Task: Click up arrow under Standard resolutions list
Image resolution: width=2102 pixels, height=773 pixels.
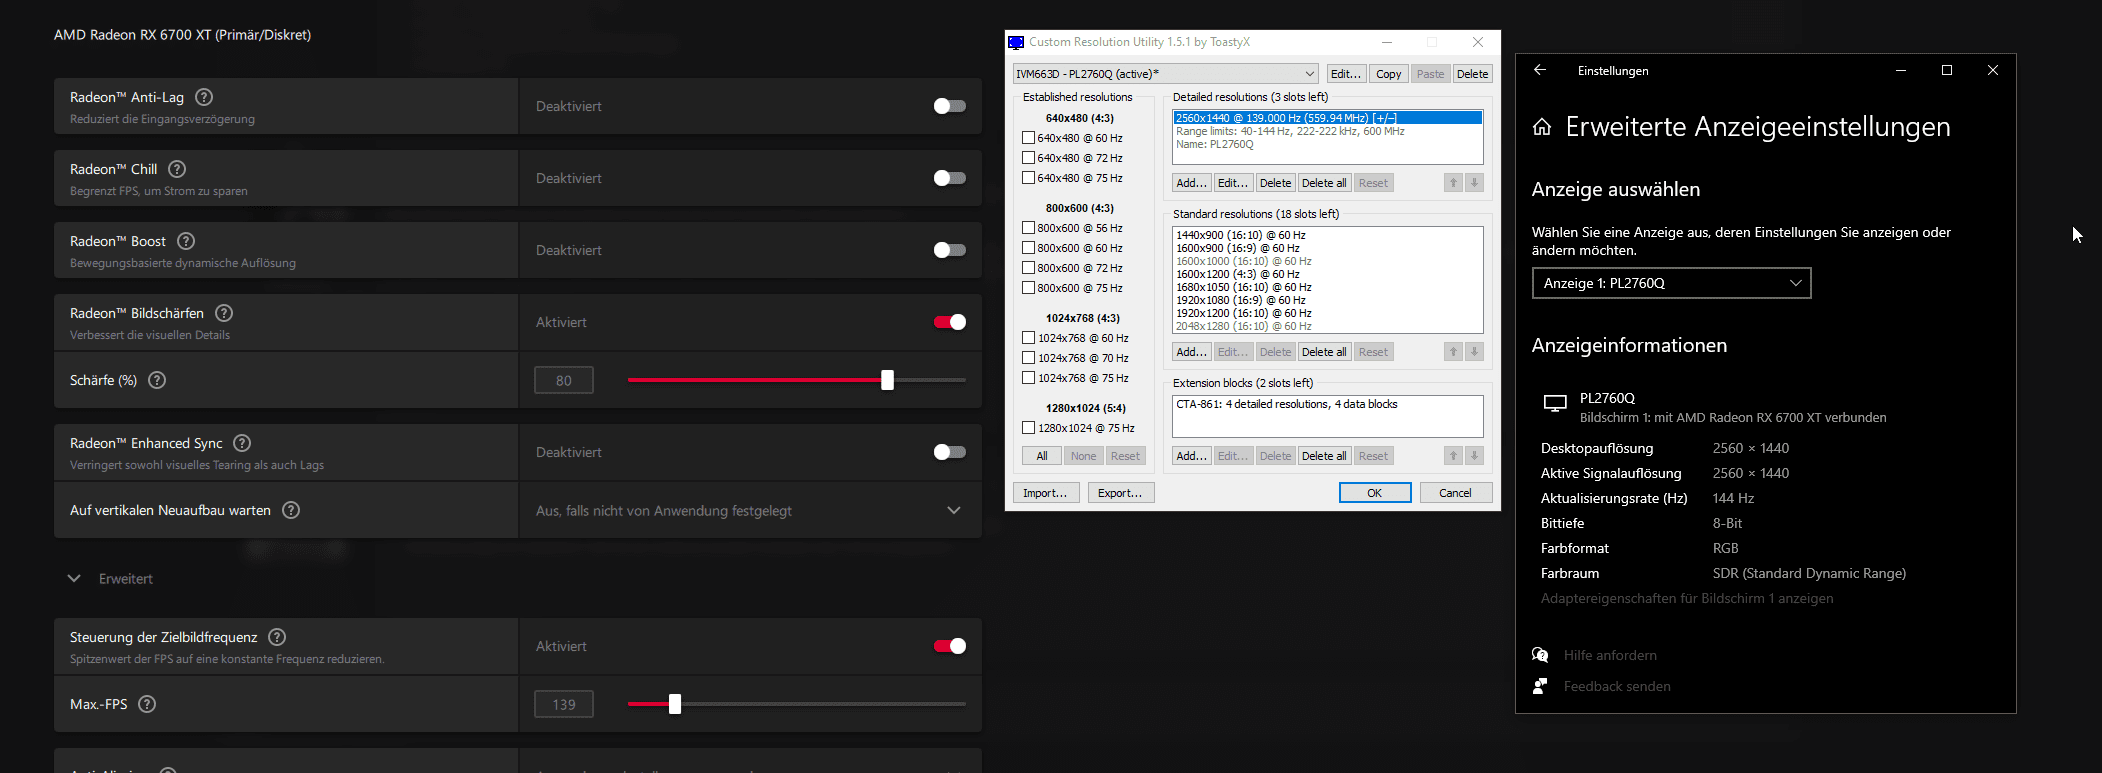Action: (x=1454, y=352)
